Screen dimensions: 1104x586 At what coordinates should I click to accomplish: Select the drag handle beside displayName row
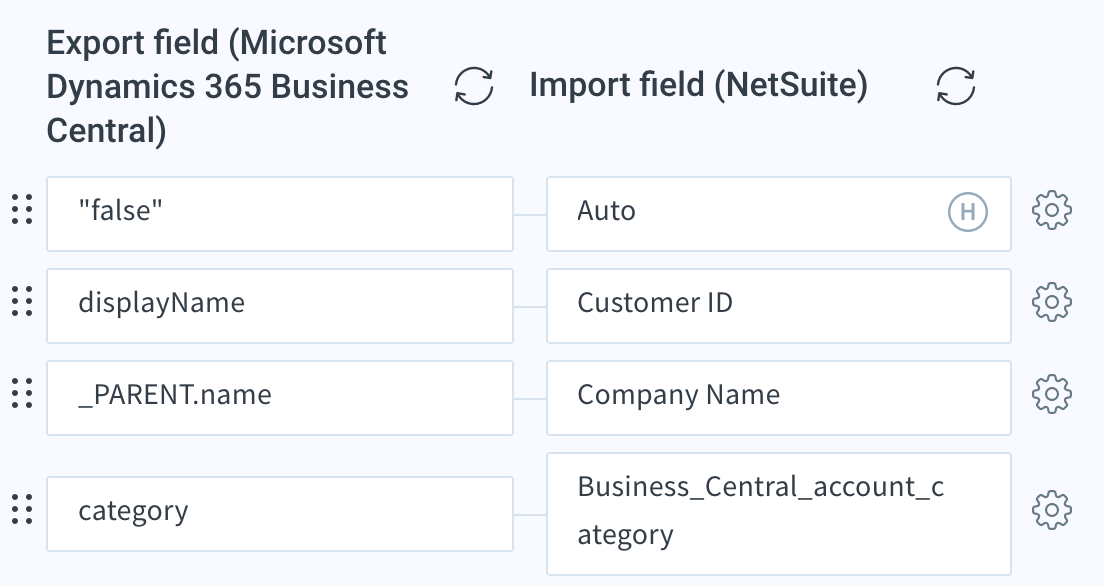pos(23,301)
